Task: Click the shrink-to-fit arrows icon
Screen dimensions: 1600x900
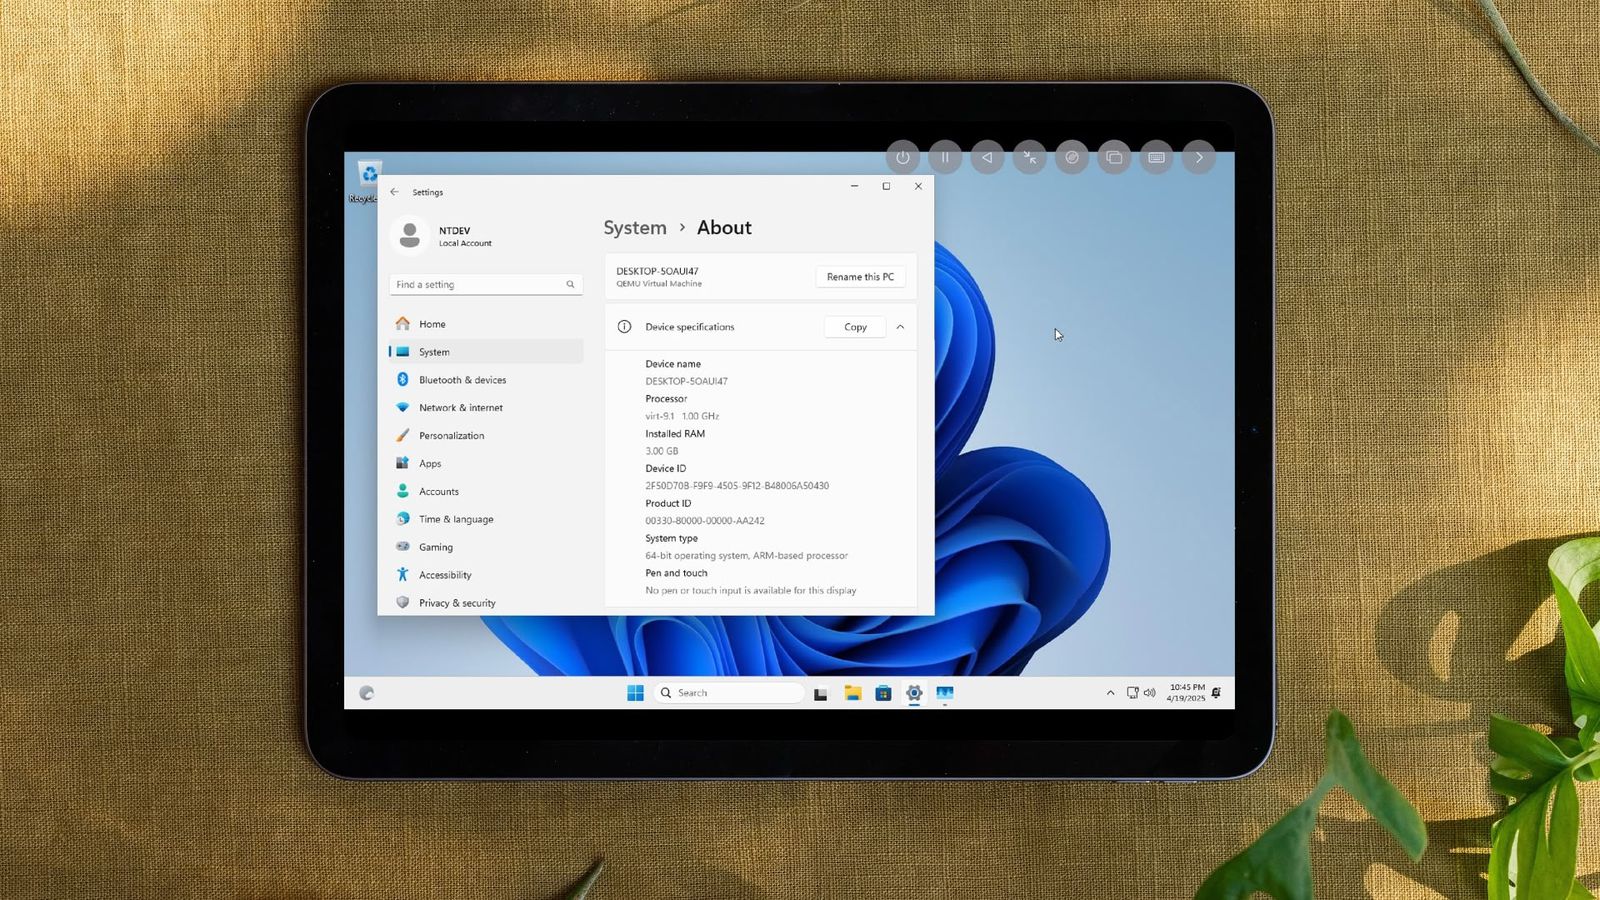Action: [1029, 157]
